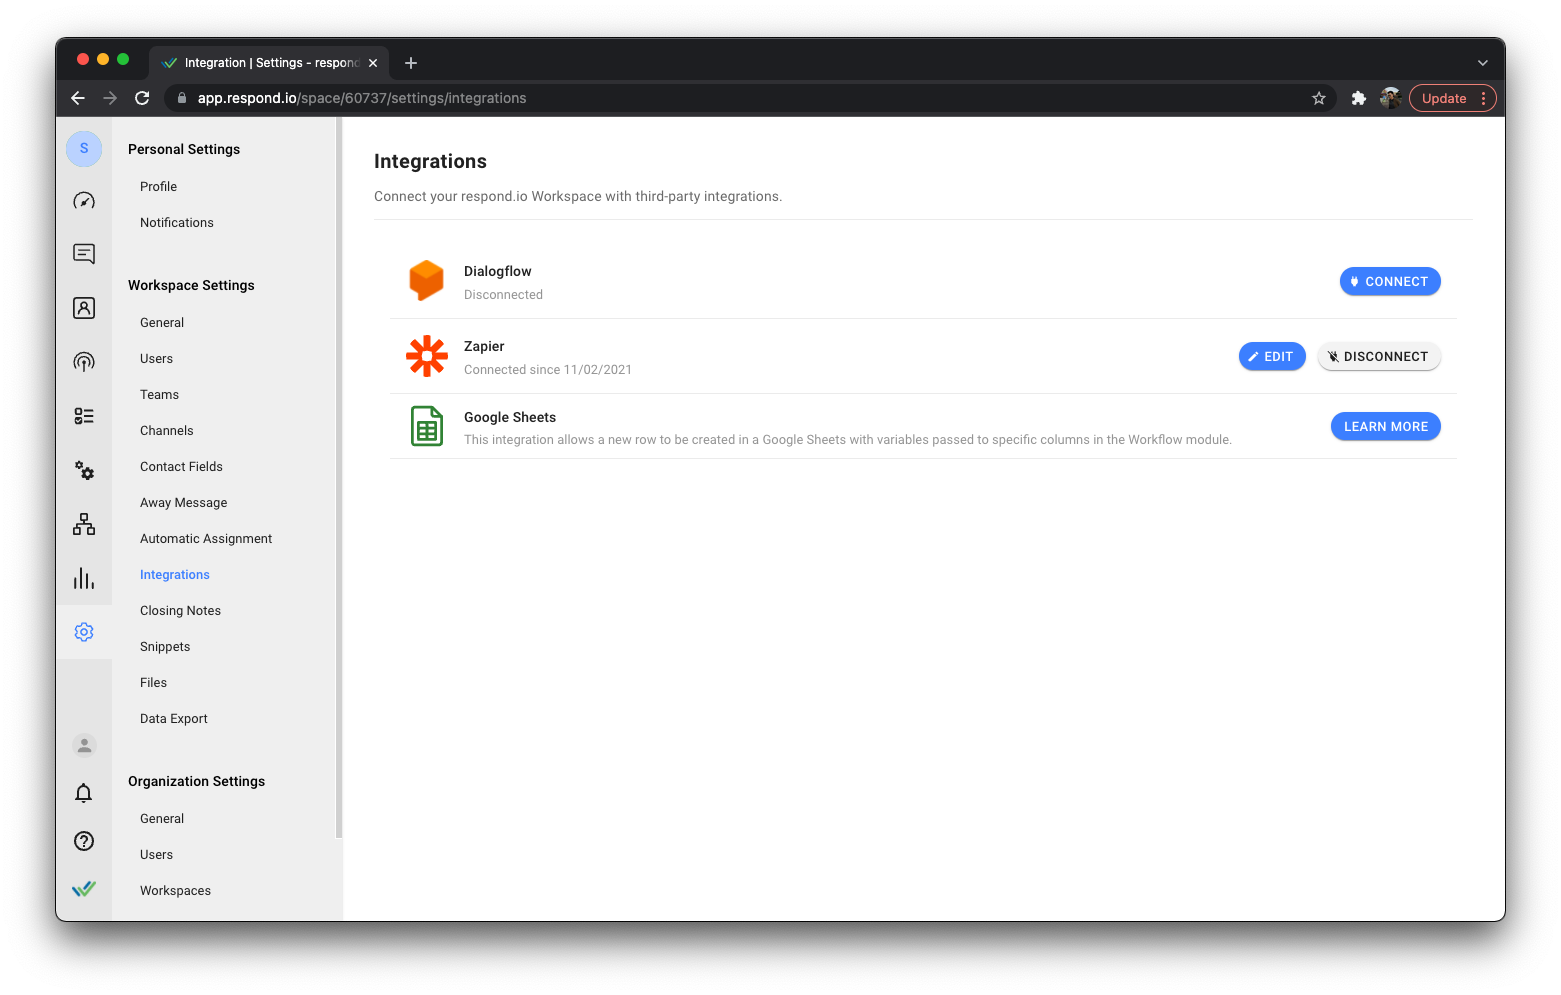
Task: Open Automatic Assignment settings
Action: [x=206, y=539]
